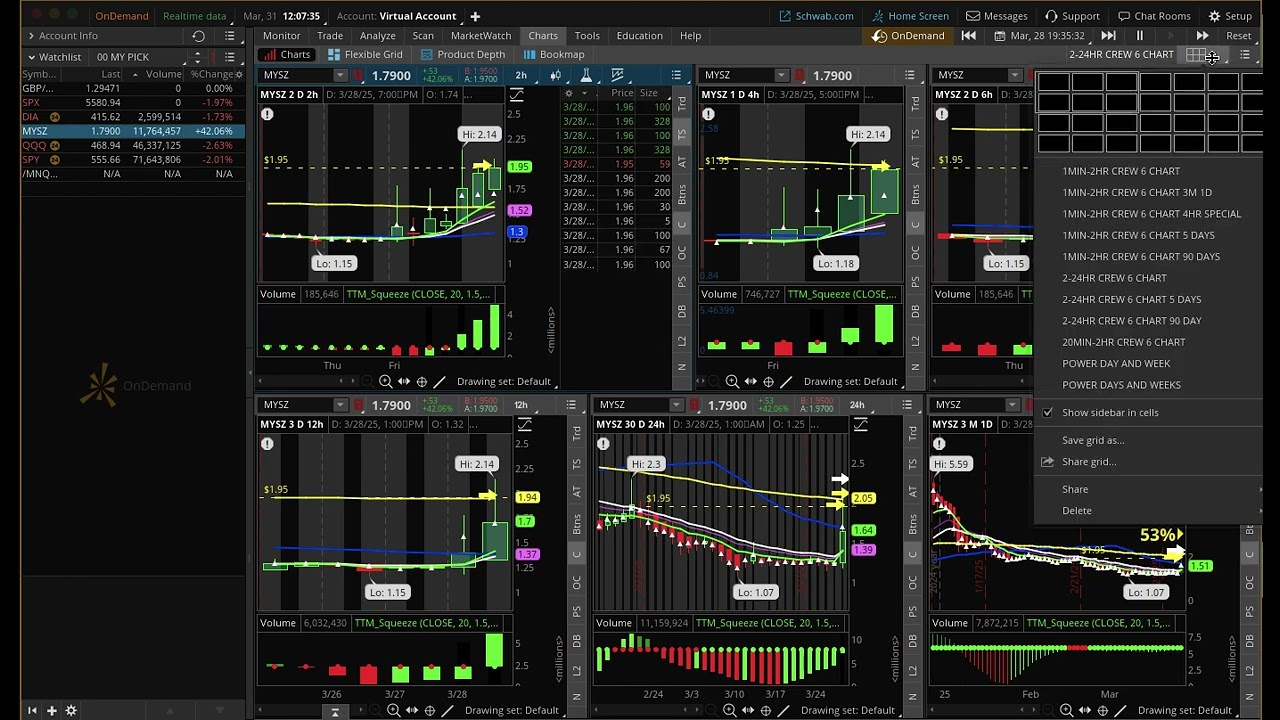Screen dimensions: 1280x720
Task: Toggle OC sidebar button beside 2h chart
Action: coord(683,253)
